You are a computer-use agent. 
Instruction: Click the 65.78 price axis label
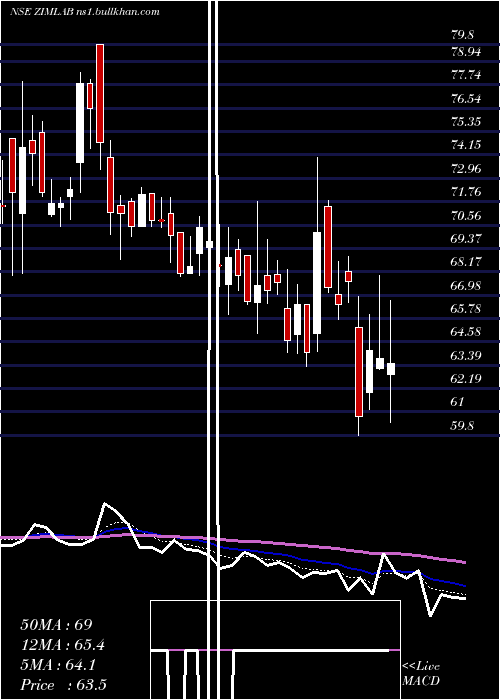[x=466, y=309]
